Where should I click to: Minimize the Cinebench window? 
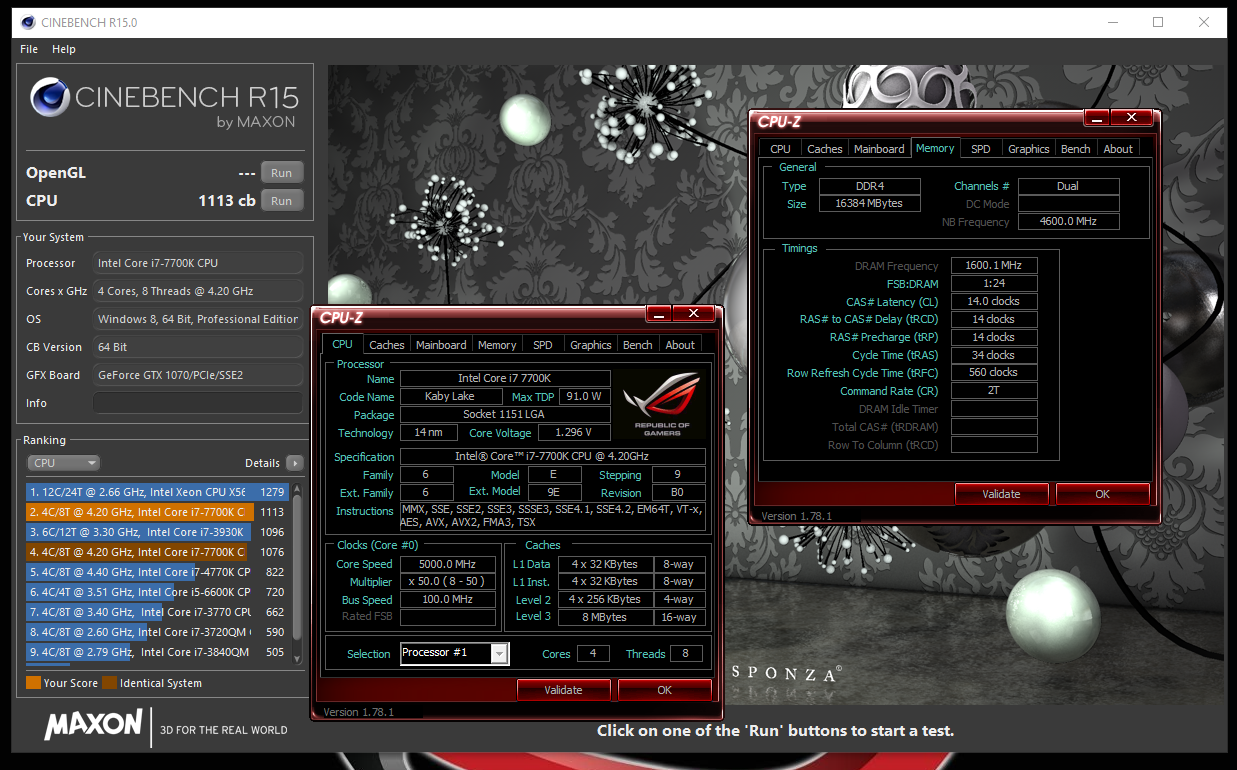(x=1112, y=22)
